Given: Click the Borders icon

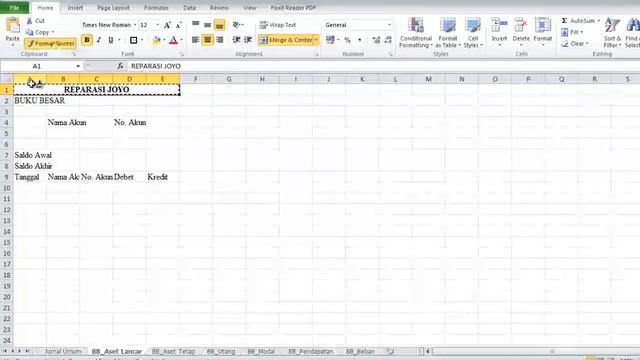Looking at the screenshot, I should click(x=133, y=40).
